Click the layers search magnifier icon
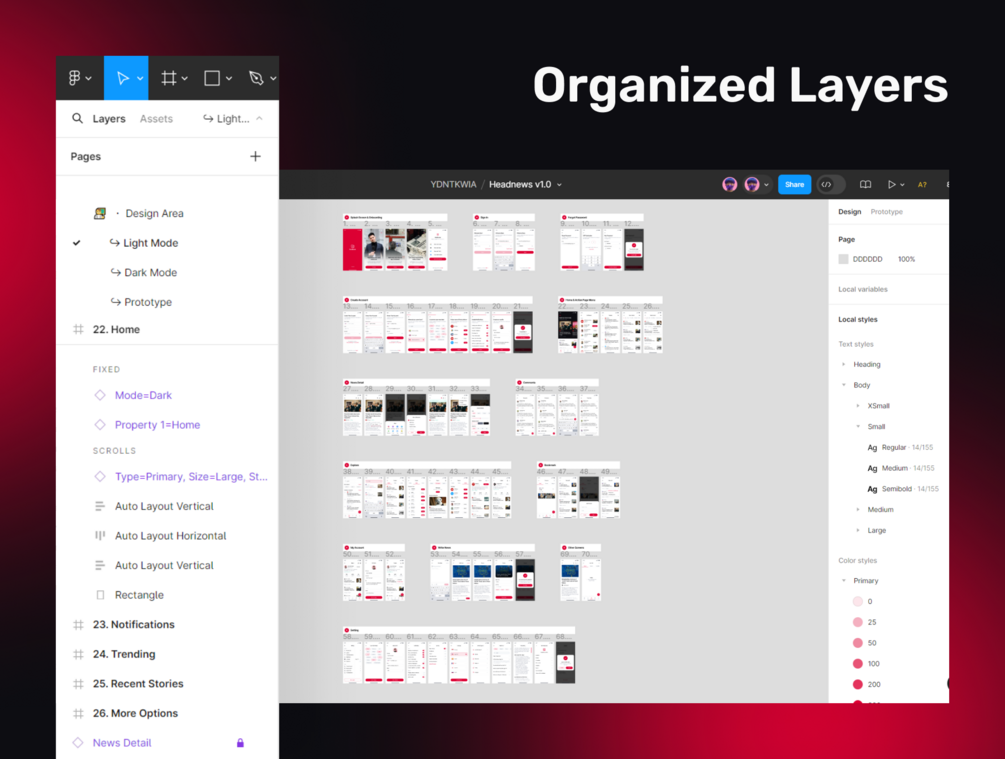Screen dimensions: 1005x759 click(78, 119)
